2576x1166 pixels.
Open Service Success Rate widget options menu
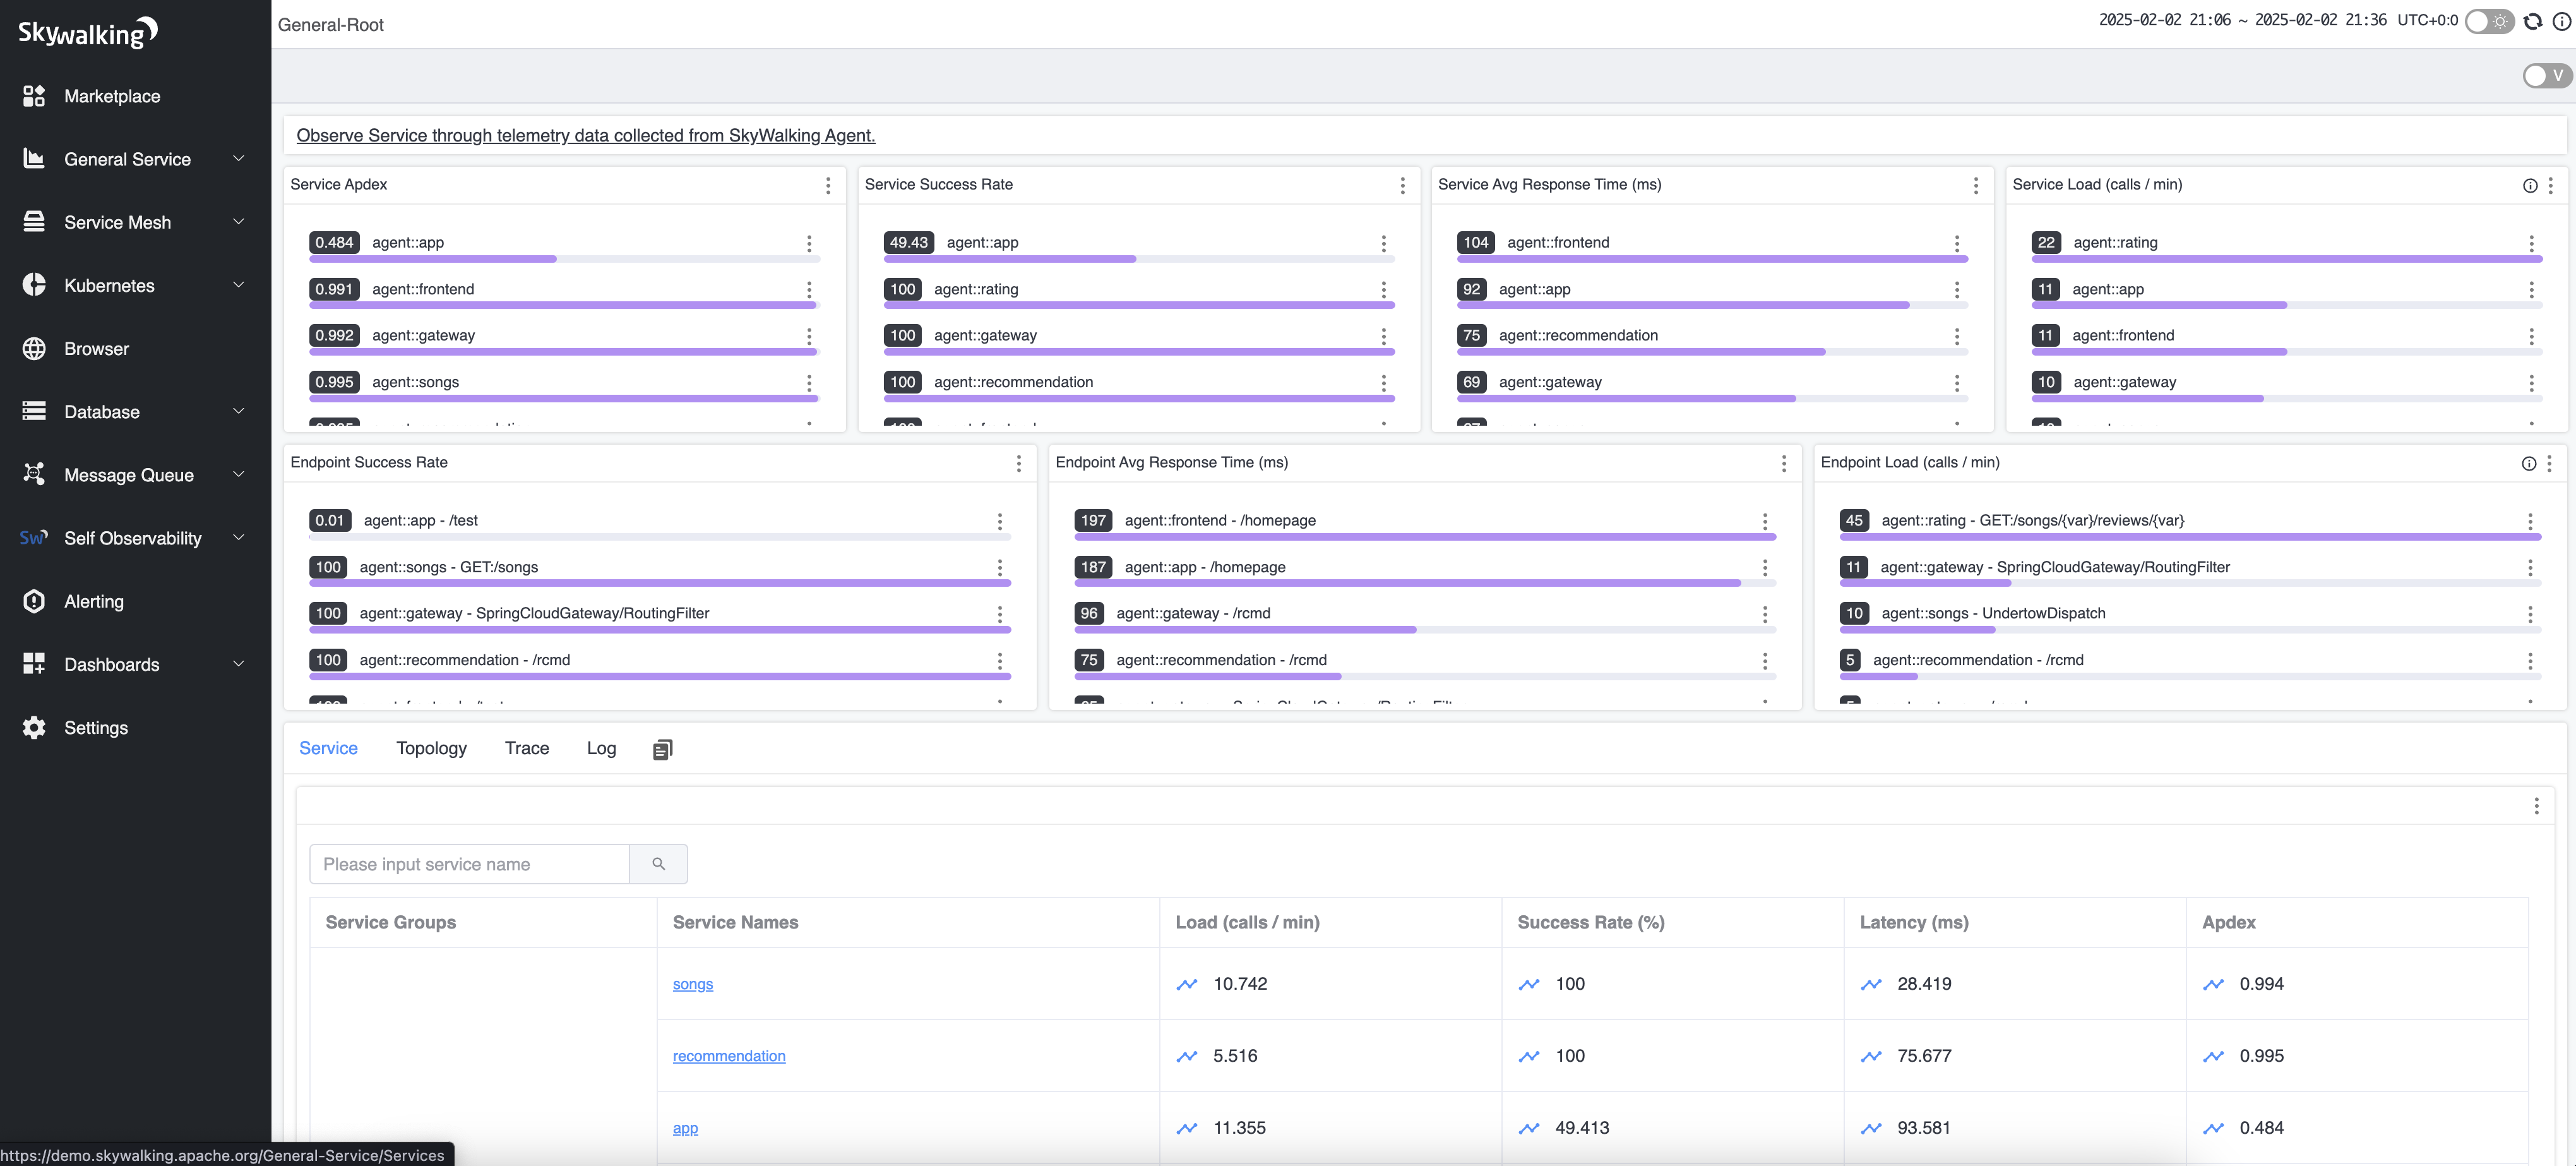pyautogui.click(x=1402, y=185)
